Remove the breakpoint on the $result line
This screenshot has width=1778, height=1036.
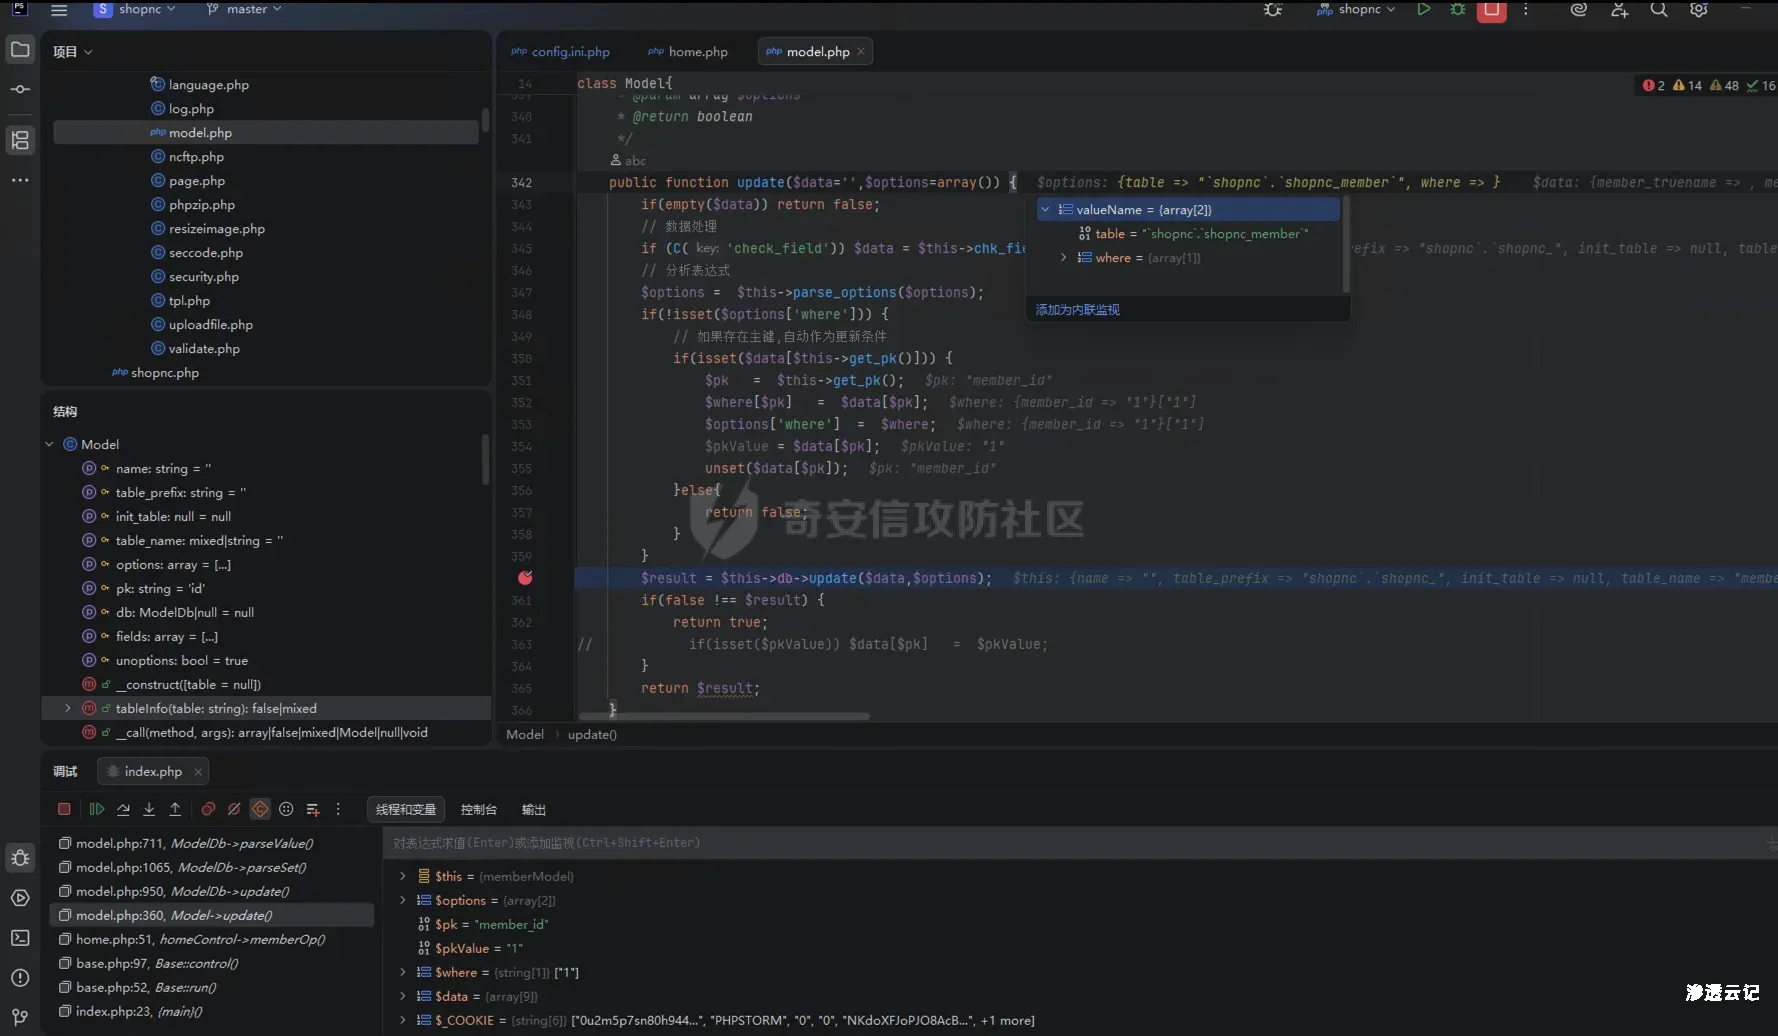(x=525, y=578)
